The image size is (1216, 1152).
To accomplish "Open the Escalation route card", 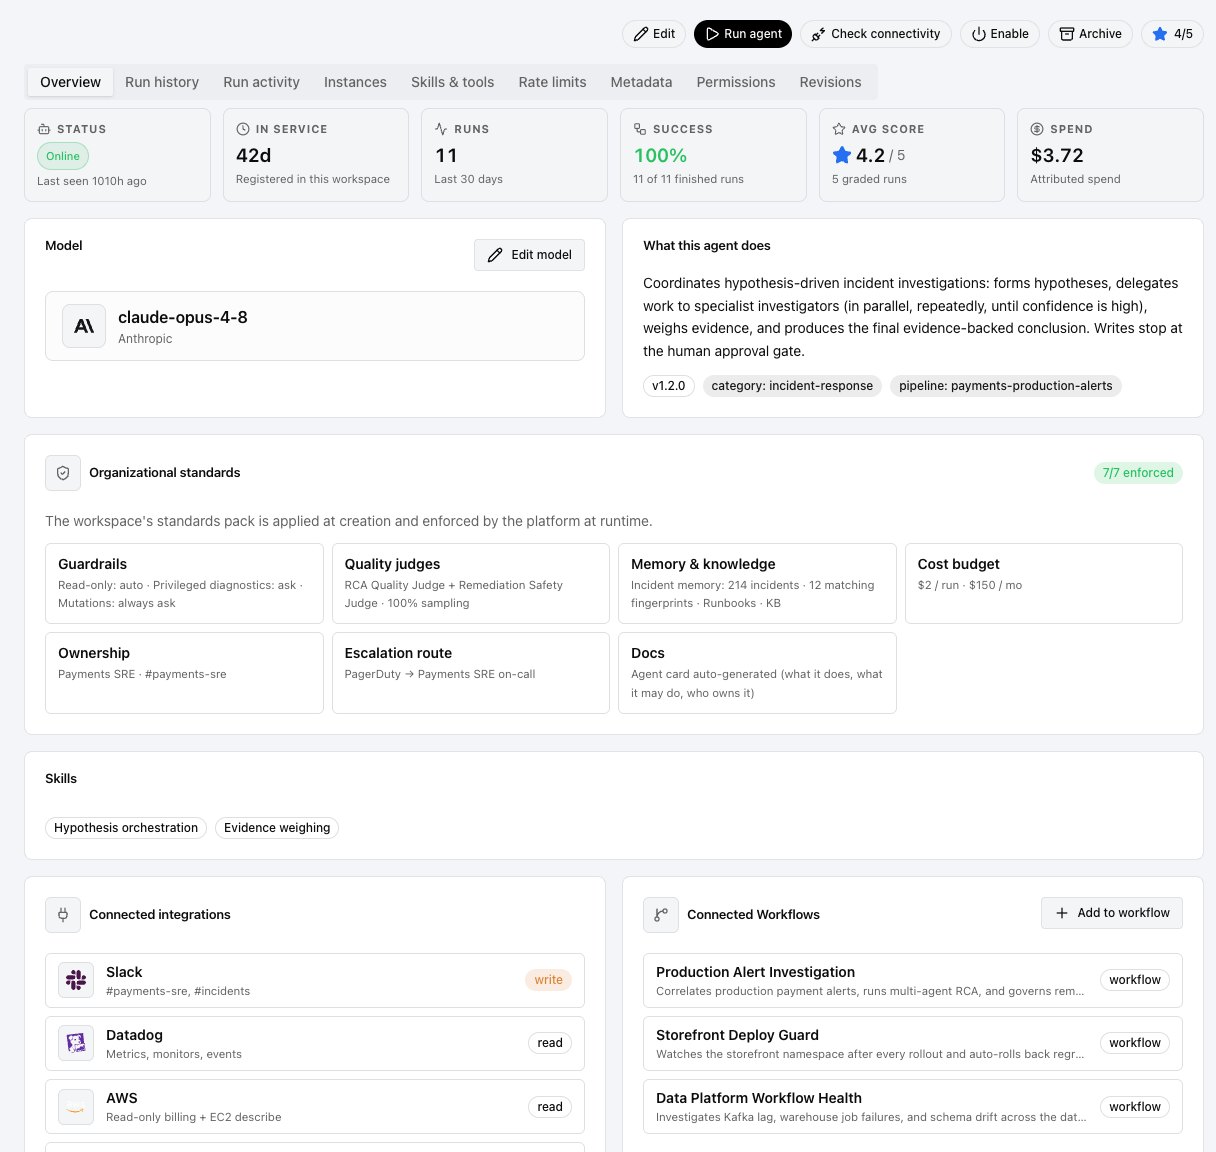I will coord(471,673).
